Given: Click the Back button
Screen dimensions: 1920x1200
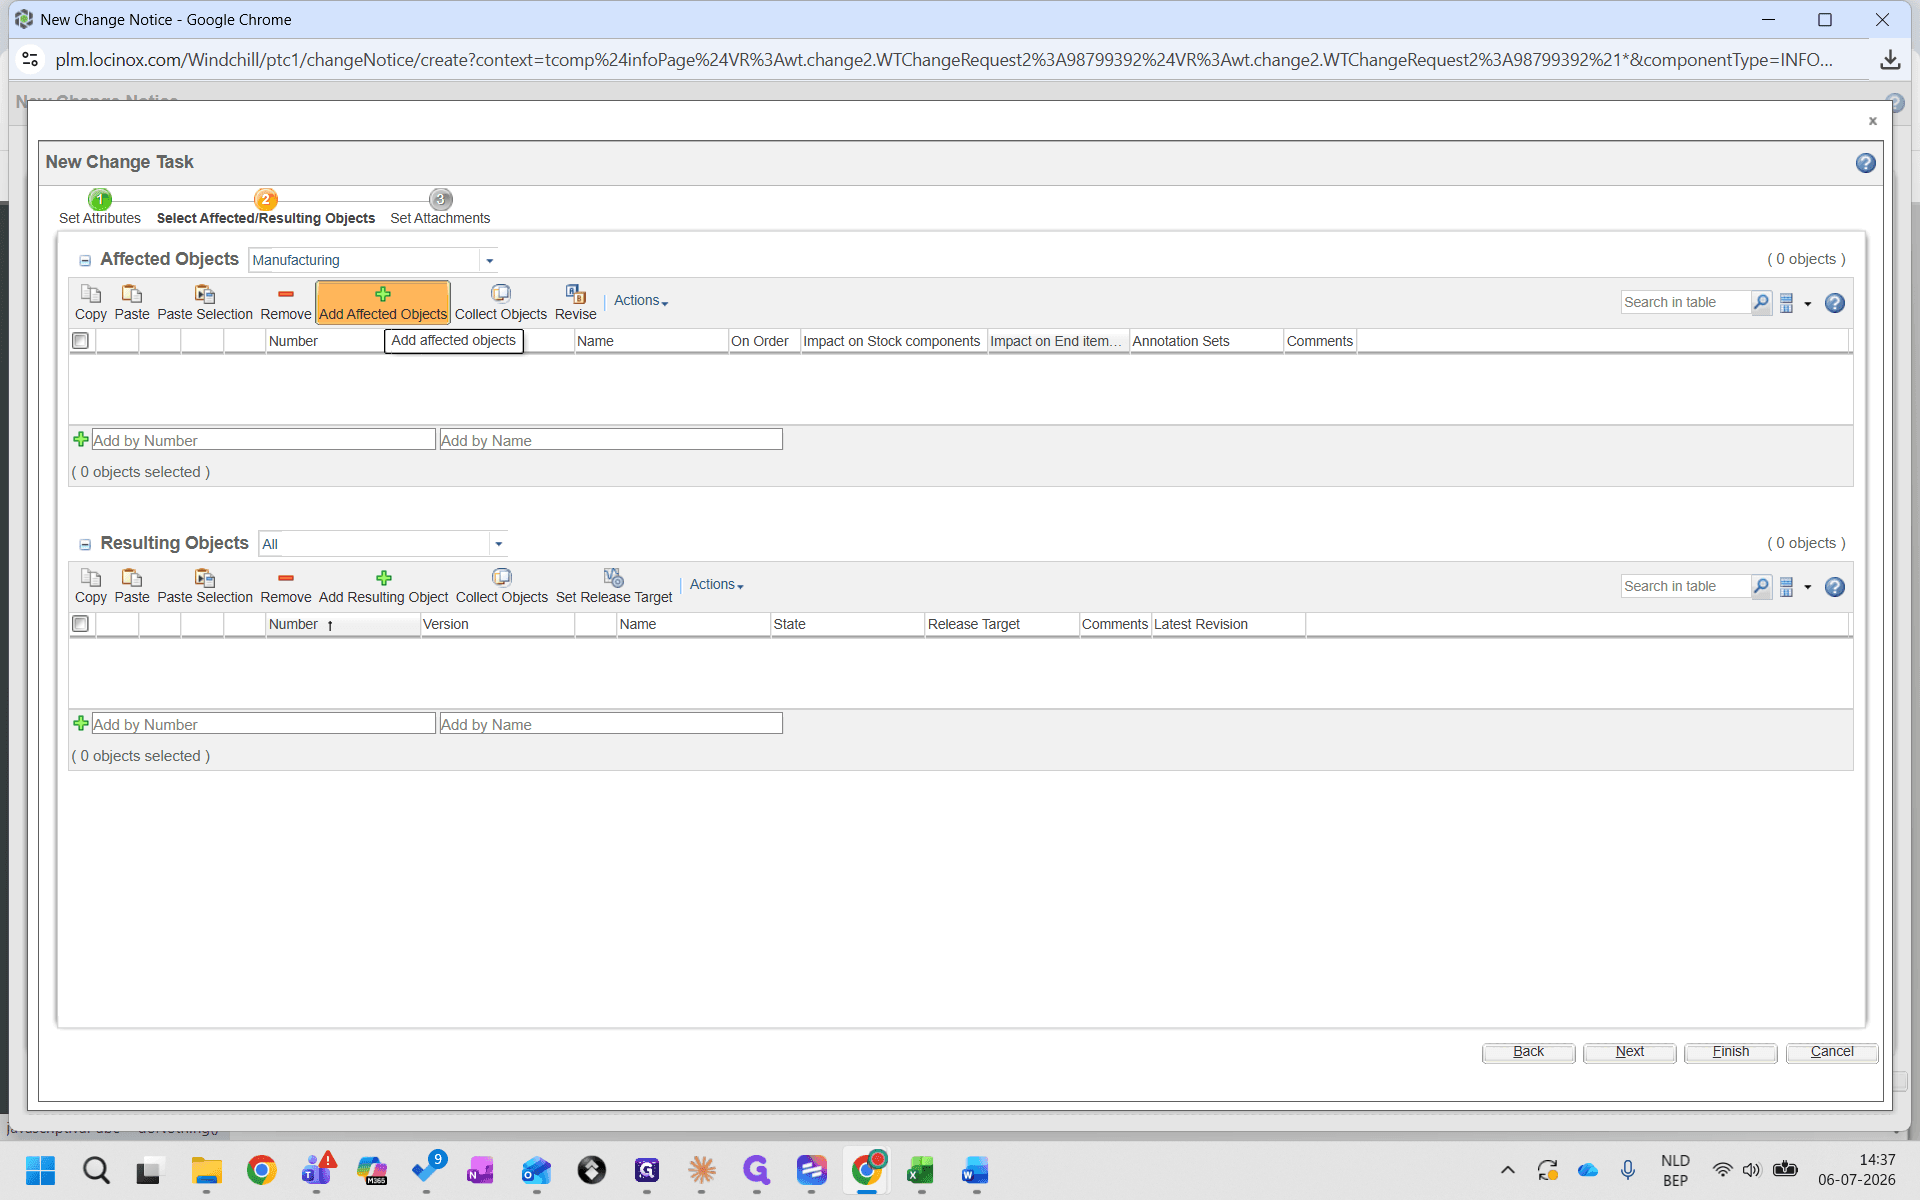Looking at the screenshot, I should pos(1528,1052).
